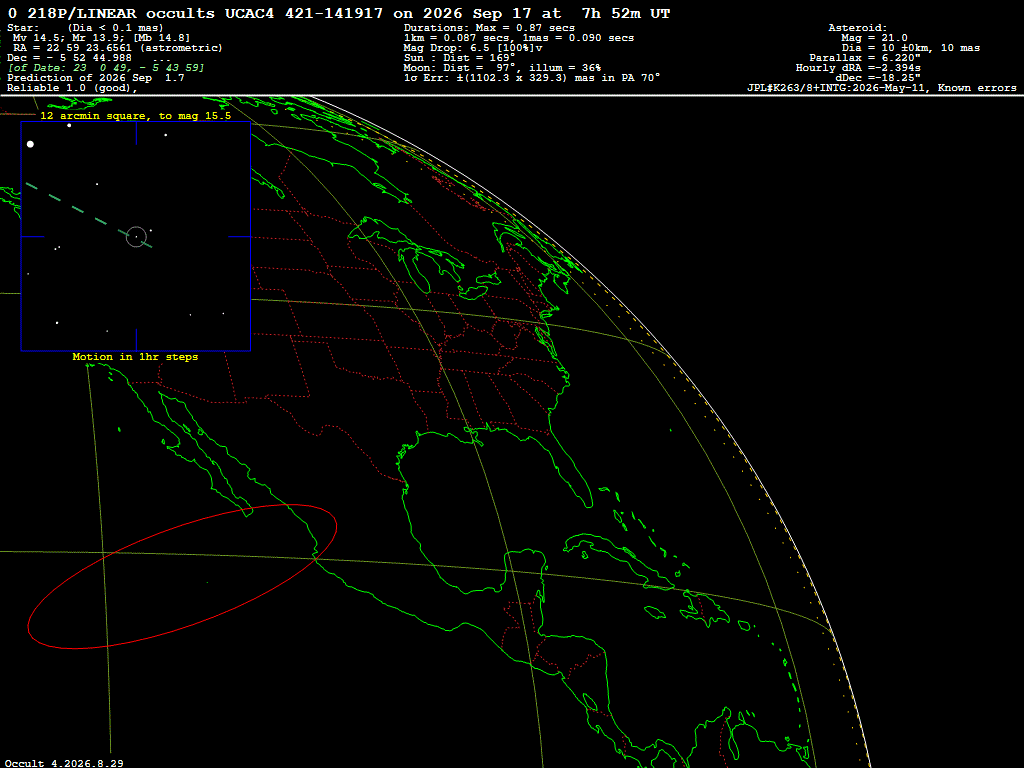Click the 'Durations: Max = 0.87 secs' line
This screenshot has width=1024, height=768.
[489, 27]
